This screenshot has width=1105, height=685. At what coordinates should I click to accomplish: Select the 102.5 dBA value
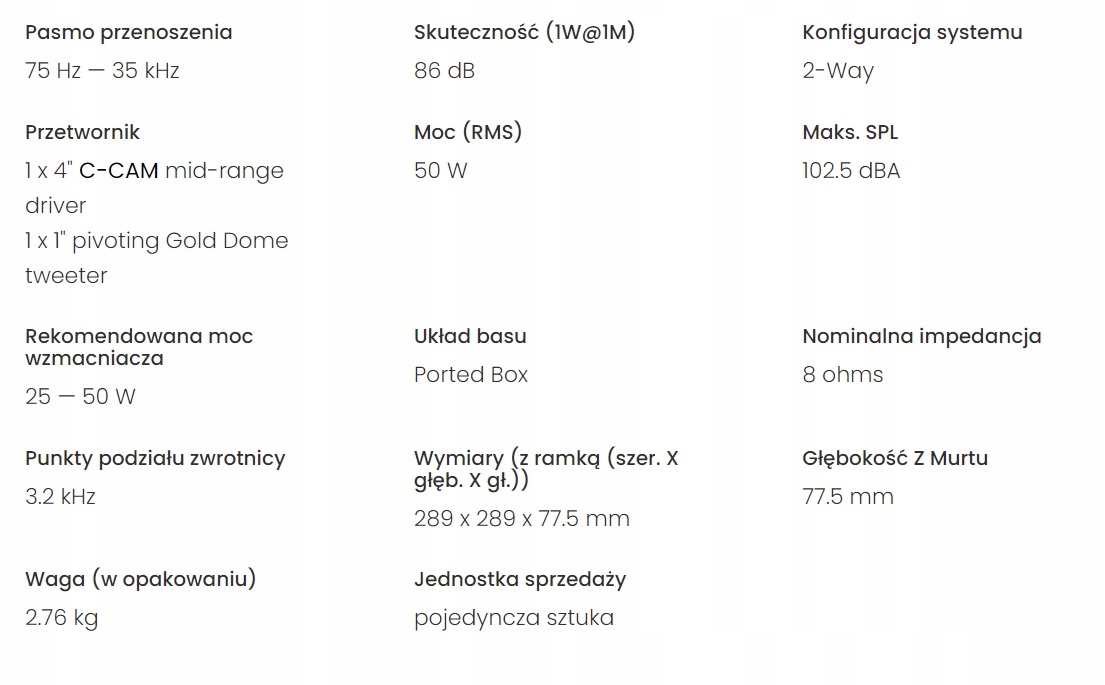851,171
